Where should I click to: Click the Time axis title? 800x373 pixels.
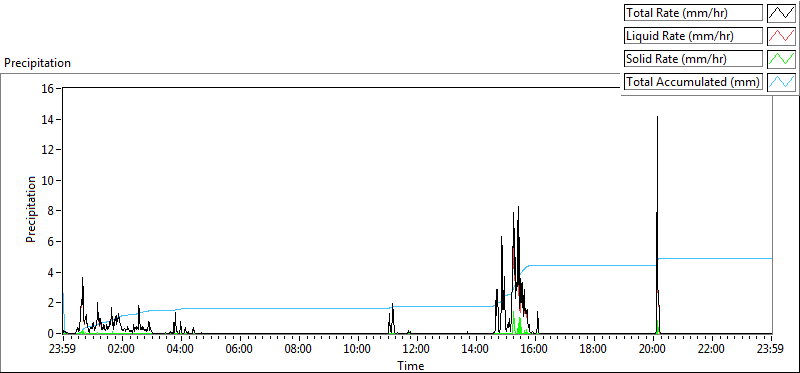click(x=411, y=365)
